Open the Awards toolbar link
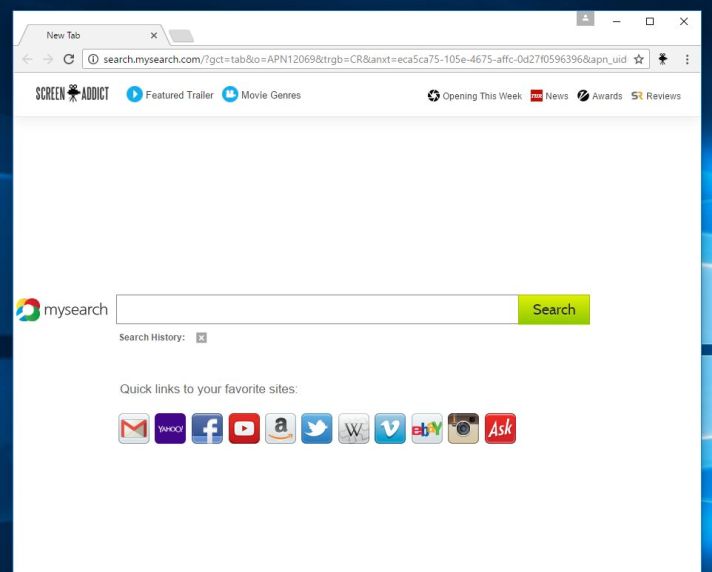 pyautogui.click(x=600, y=96)
